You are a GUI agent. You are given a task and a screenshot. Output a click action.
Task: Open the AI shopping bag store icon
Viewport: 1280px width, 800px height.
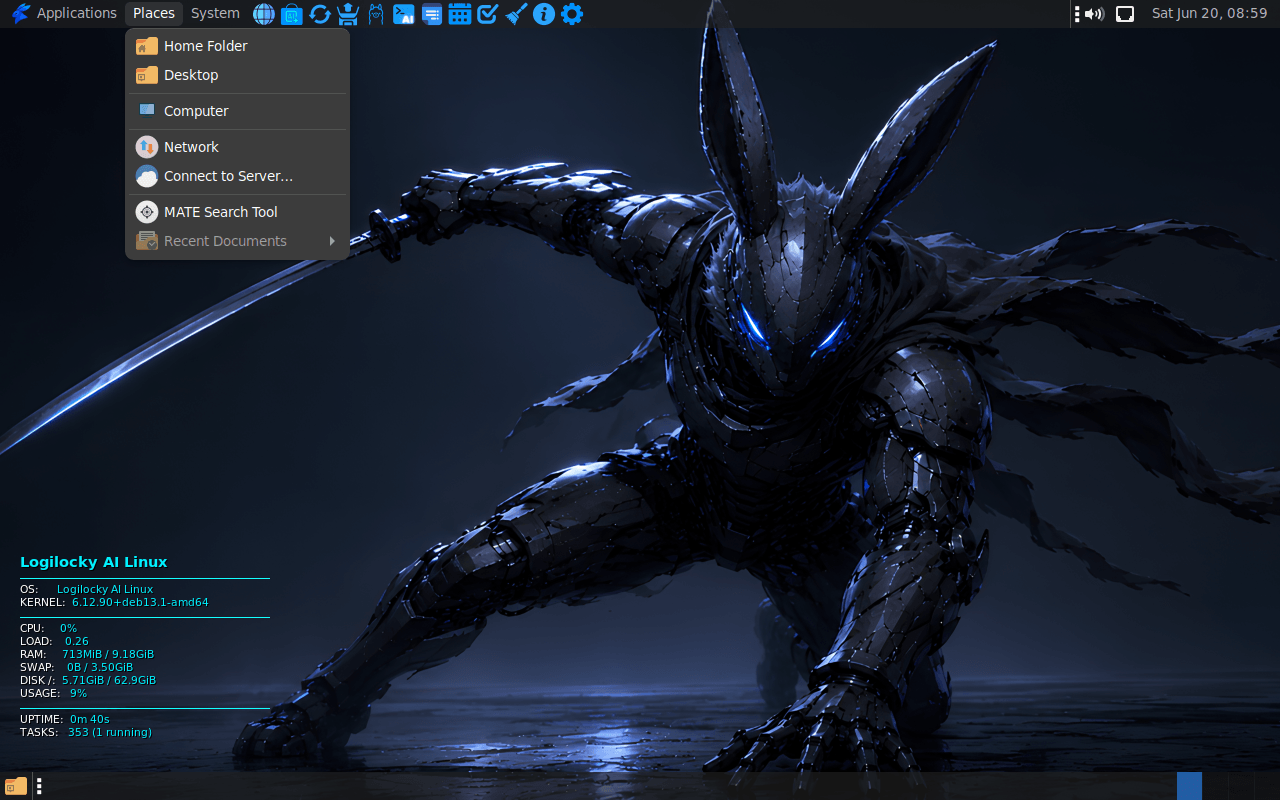click(x=292, y=14)
